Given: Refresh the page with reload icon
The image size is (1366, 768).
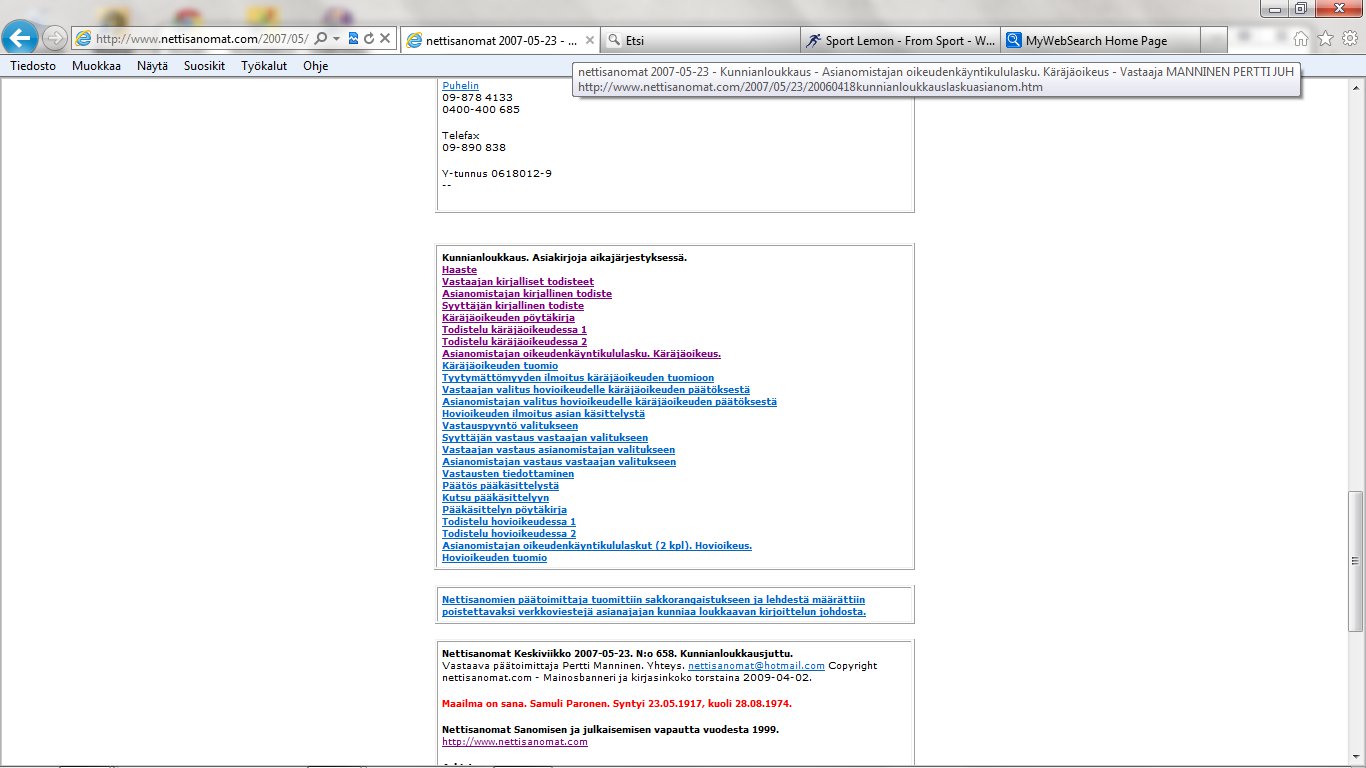Looking at the screenshot, I should click(369, 39).
